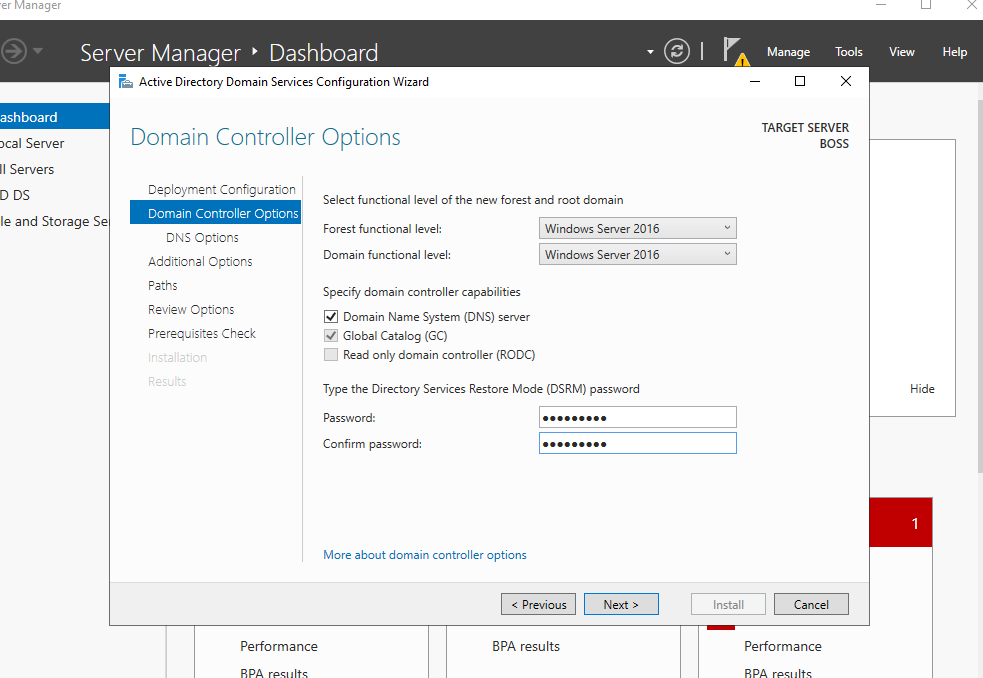Open the Tools menu

[x=849, y=52]
